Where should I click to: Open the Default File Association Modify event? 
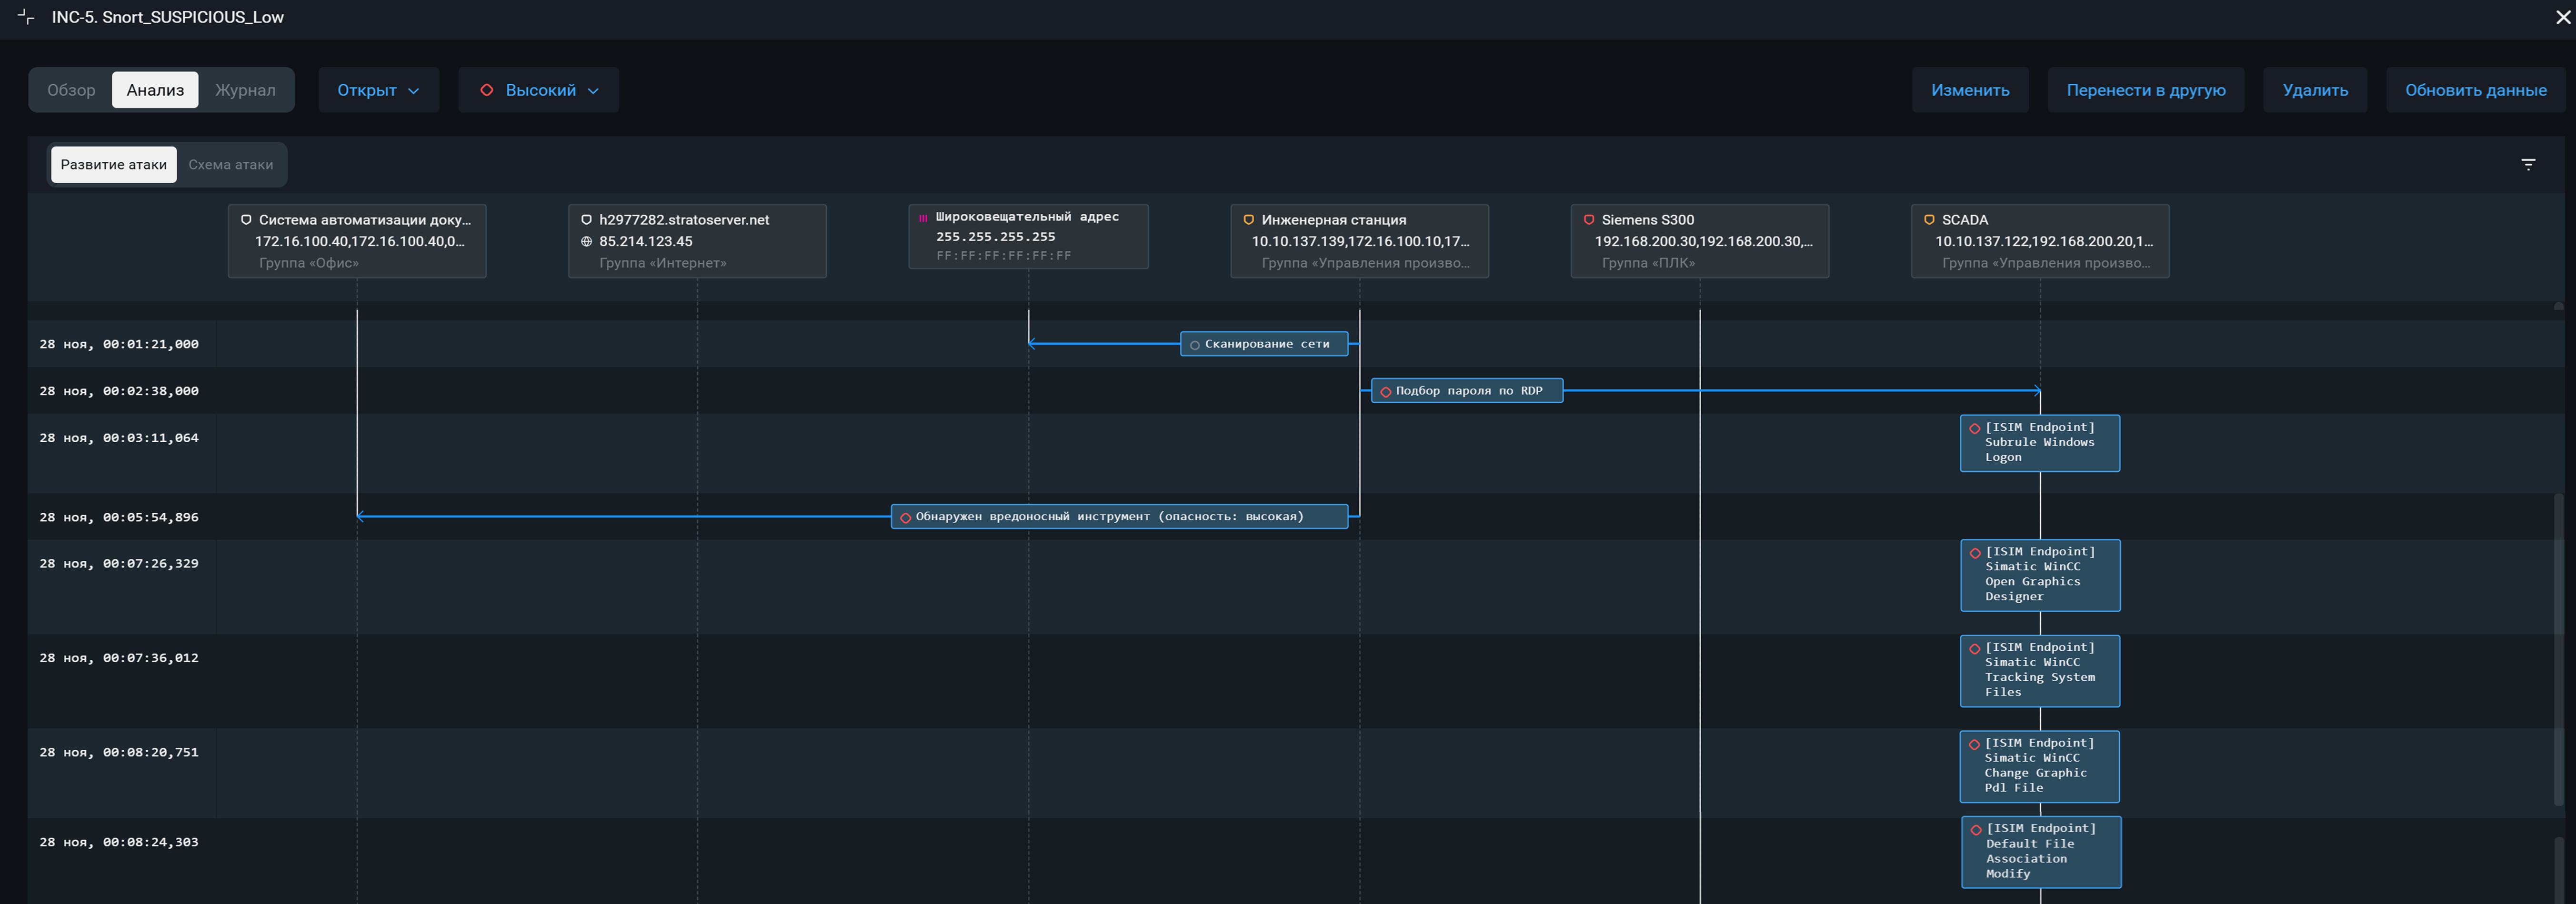(x=2040, y=852)
